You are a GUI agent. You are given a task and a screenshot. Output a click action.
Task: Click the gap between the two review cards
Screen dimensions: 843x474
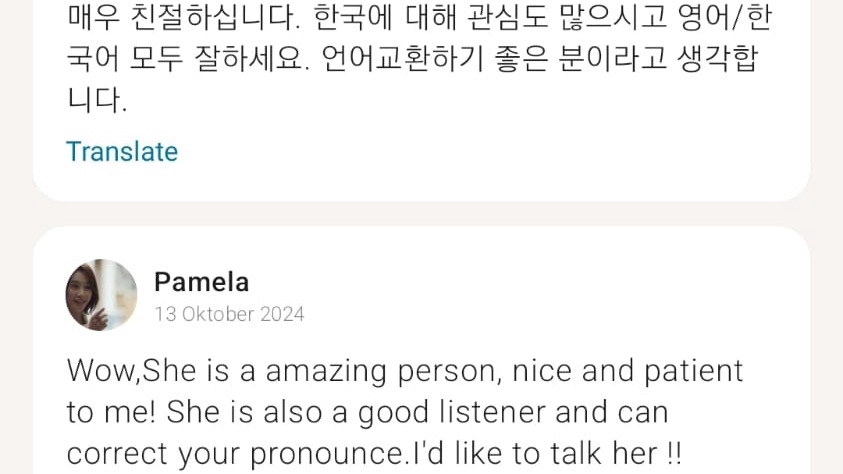[x=421, y=214]
